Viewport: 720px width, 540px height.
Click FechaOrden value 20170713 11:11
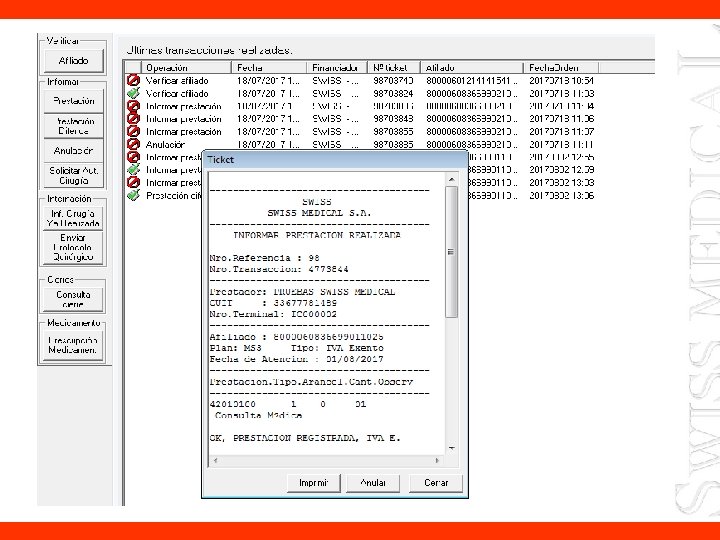[562, 145]
